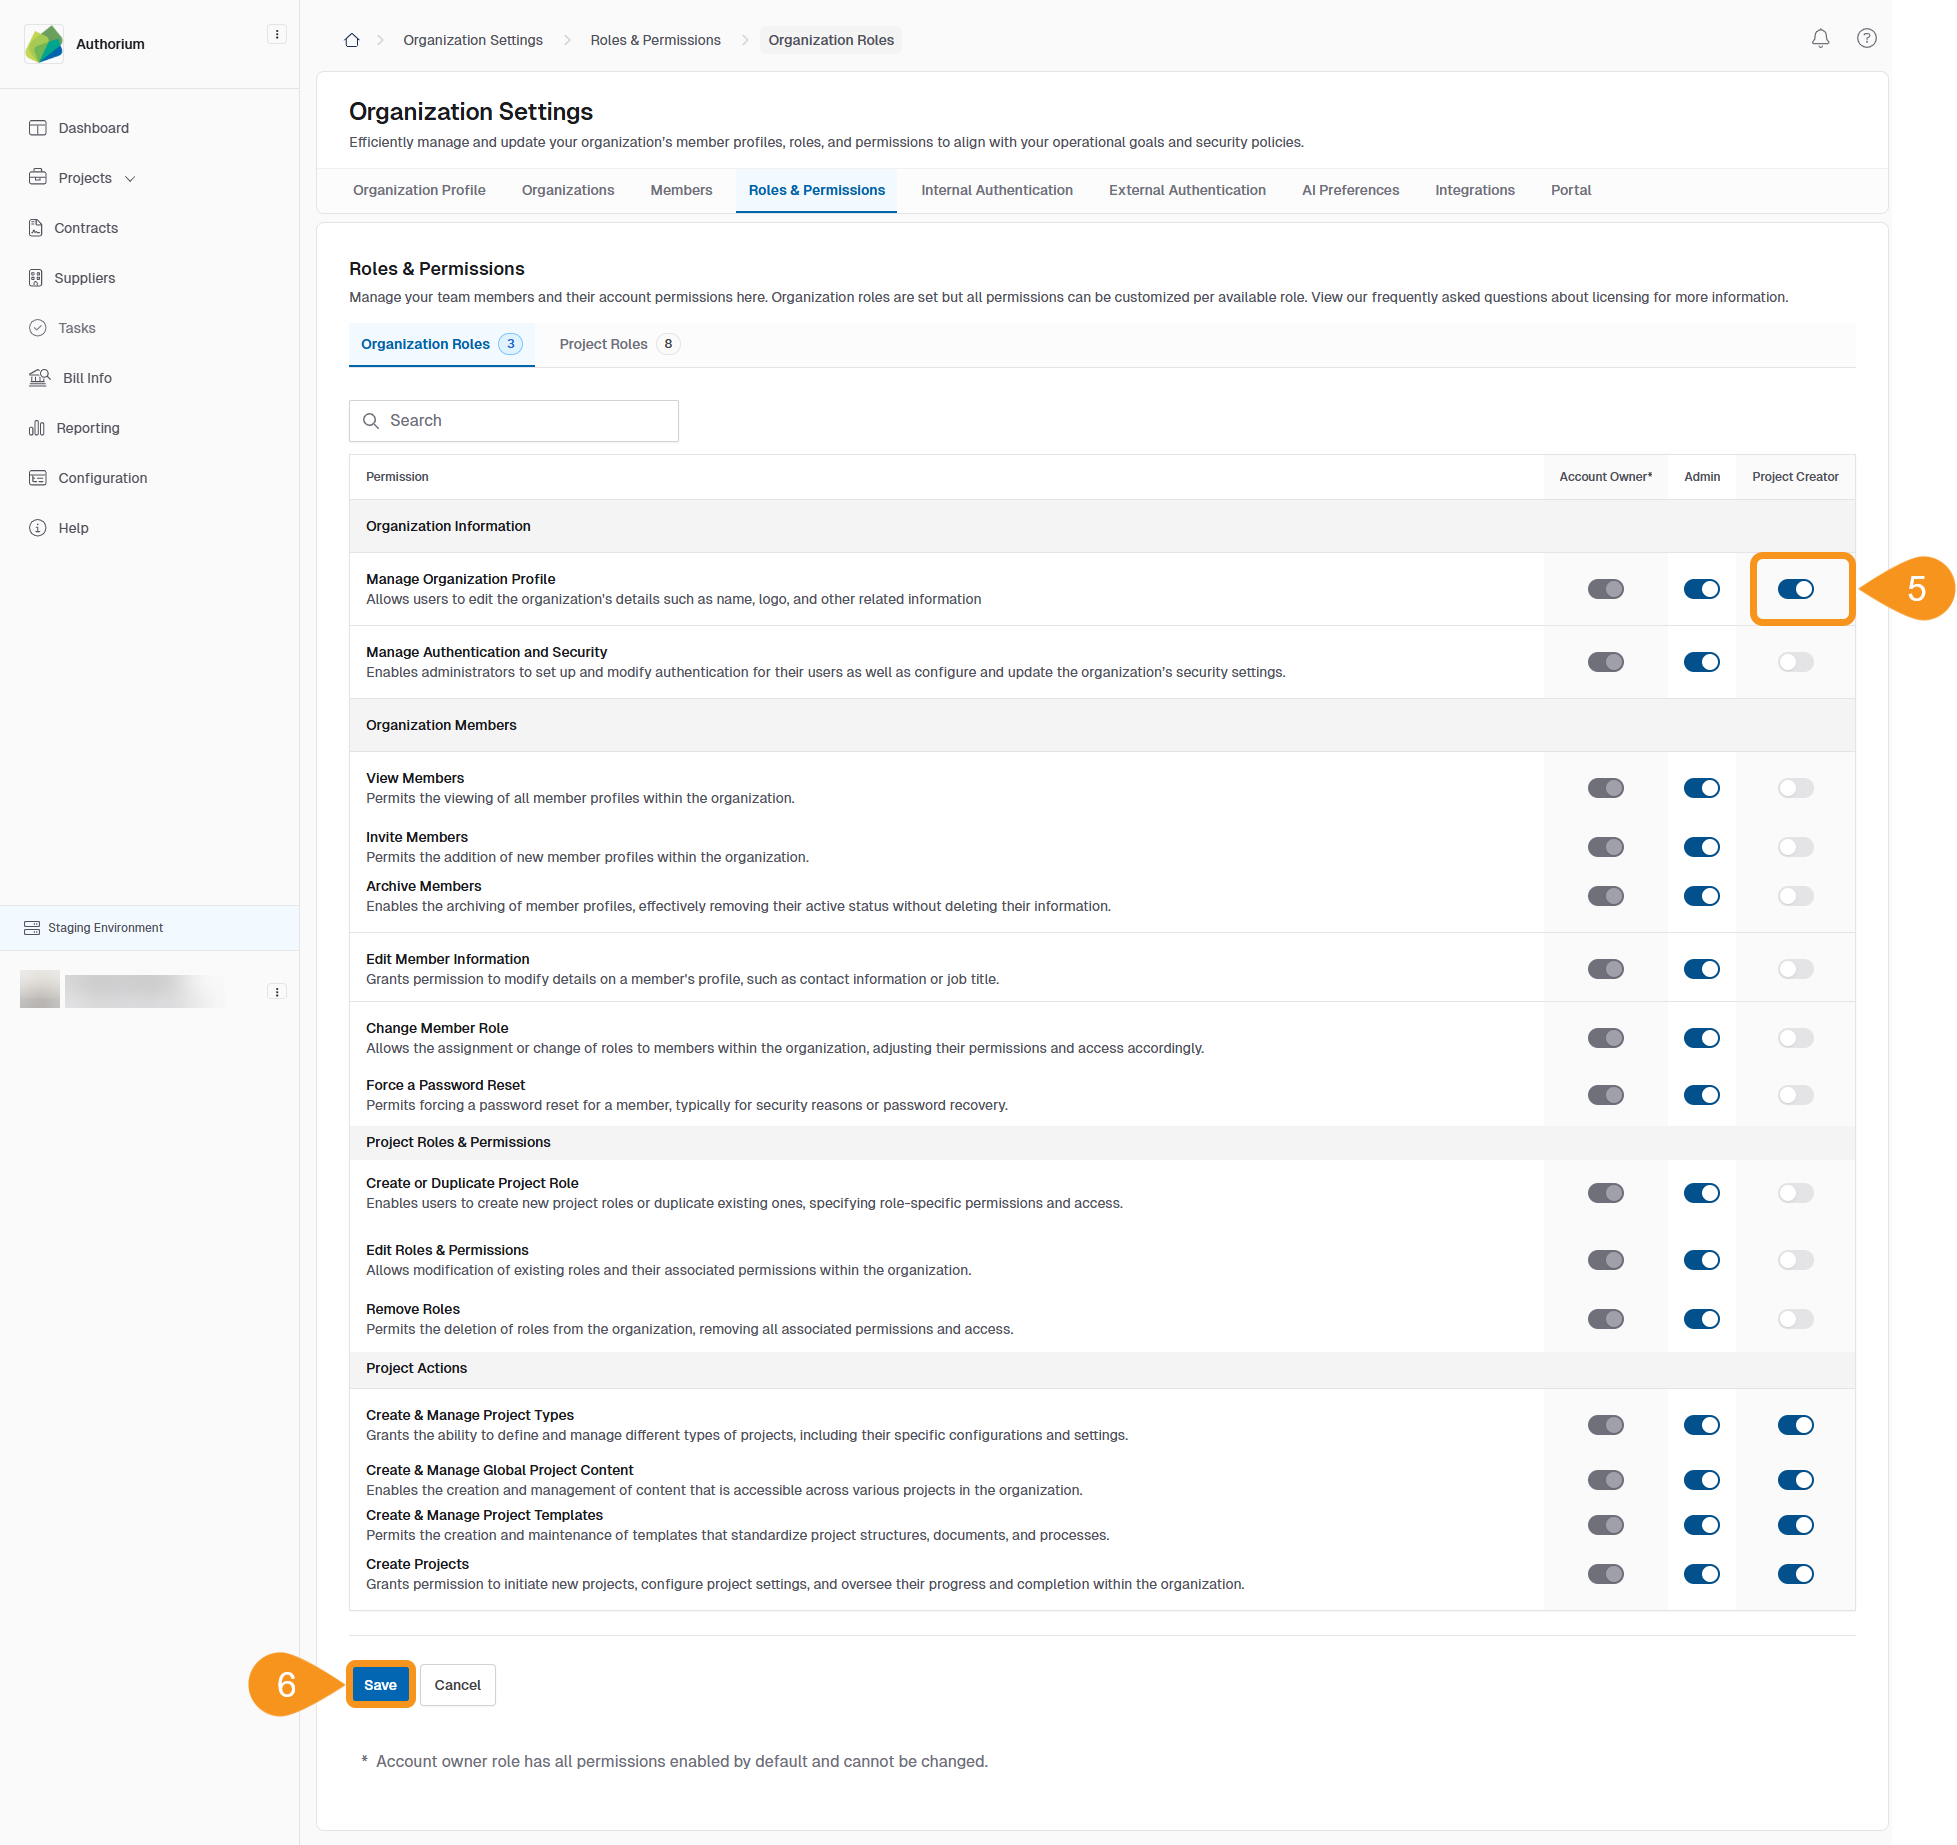Screen dimensions: 1957x1845
Task: Click the Save button
Action: (380, 1685)
